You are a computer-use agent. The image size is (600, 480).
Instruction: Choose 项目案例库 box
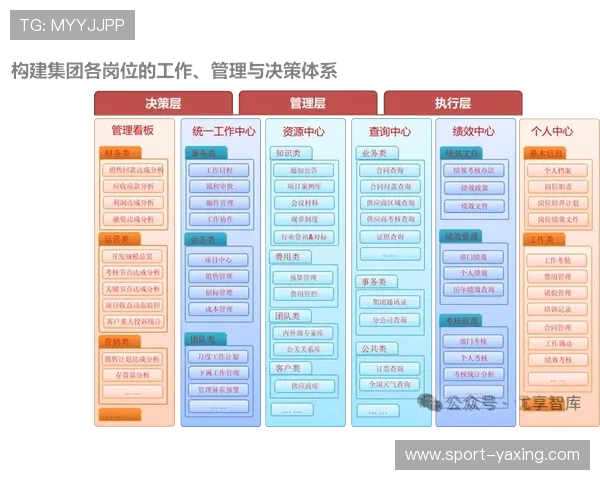[304, 186]
